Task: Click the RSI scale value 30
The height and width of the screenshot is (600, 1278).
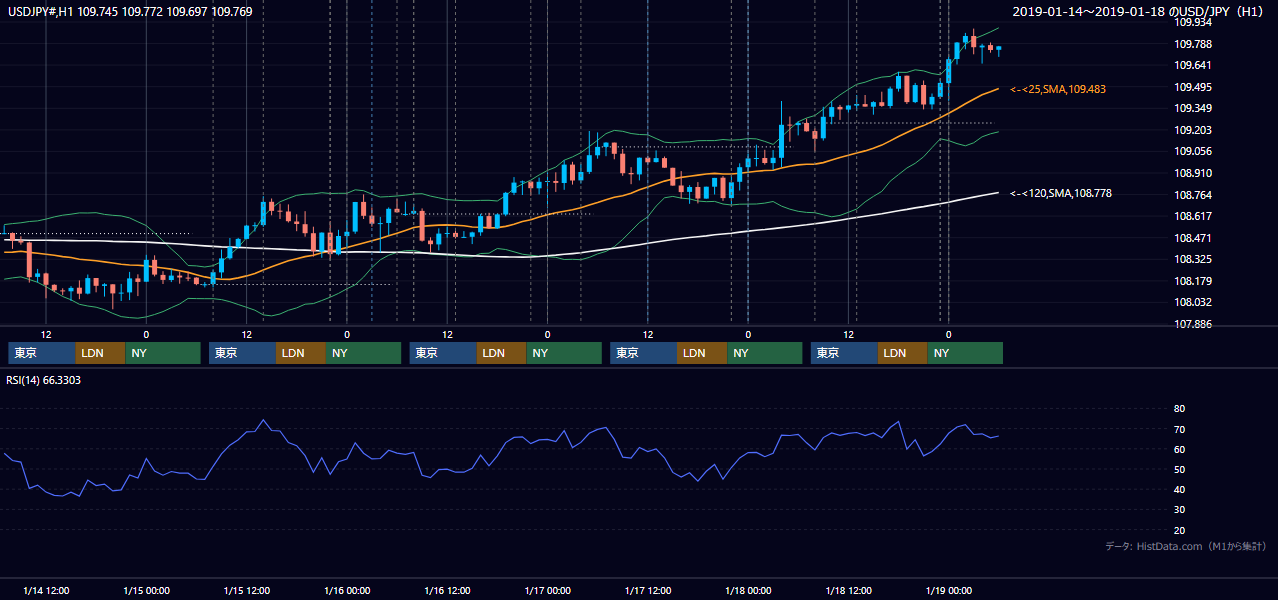Action: point(1179,510)
